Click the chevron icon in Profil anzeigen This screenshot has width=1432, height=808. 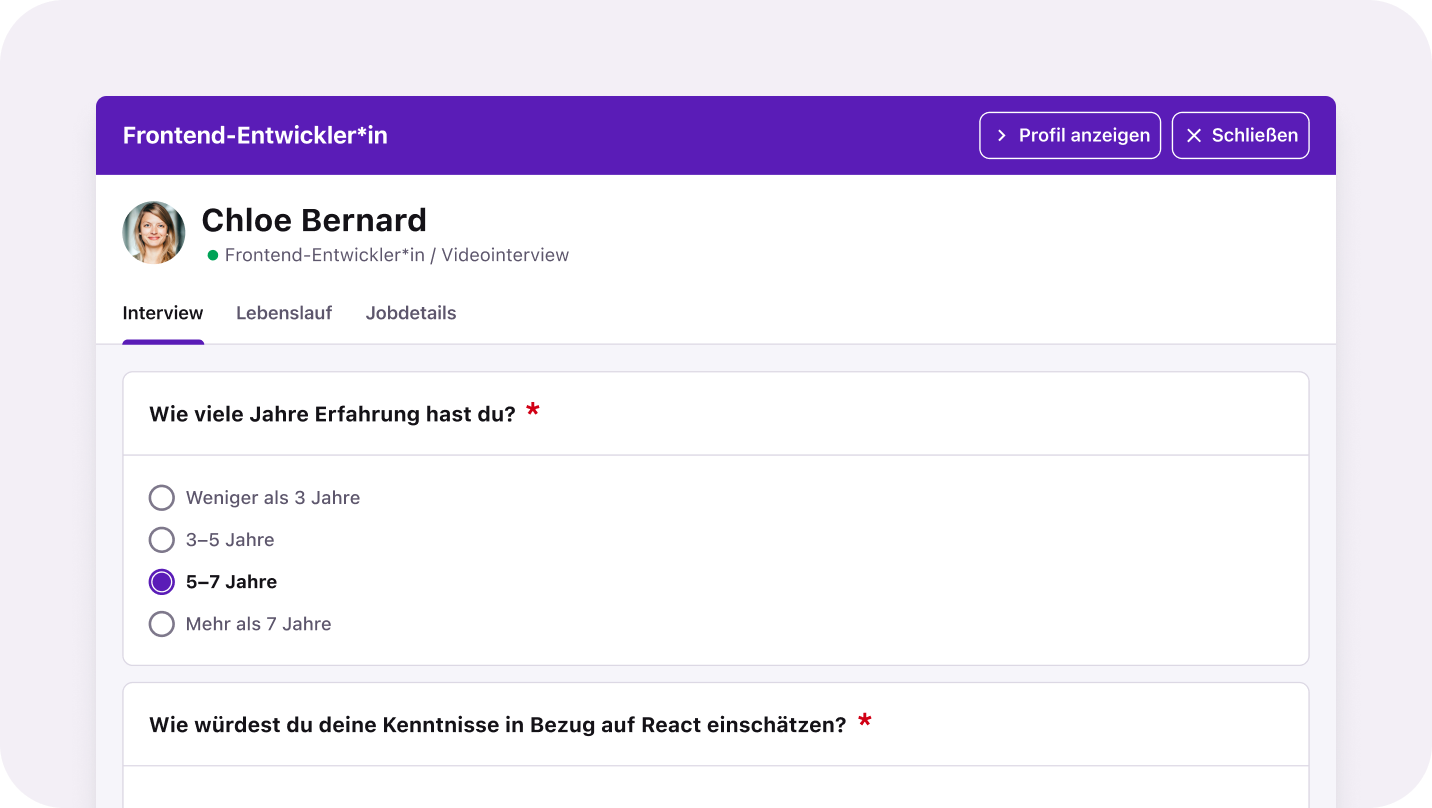tap(1001, 136)
